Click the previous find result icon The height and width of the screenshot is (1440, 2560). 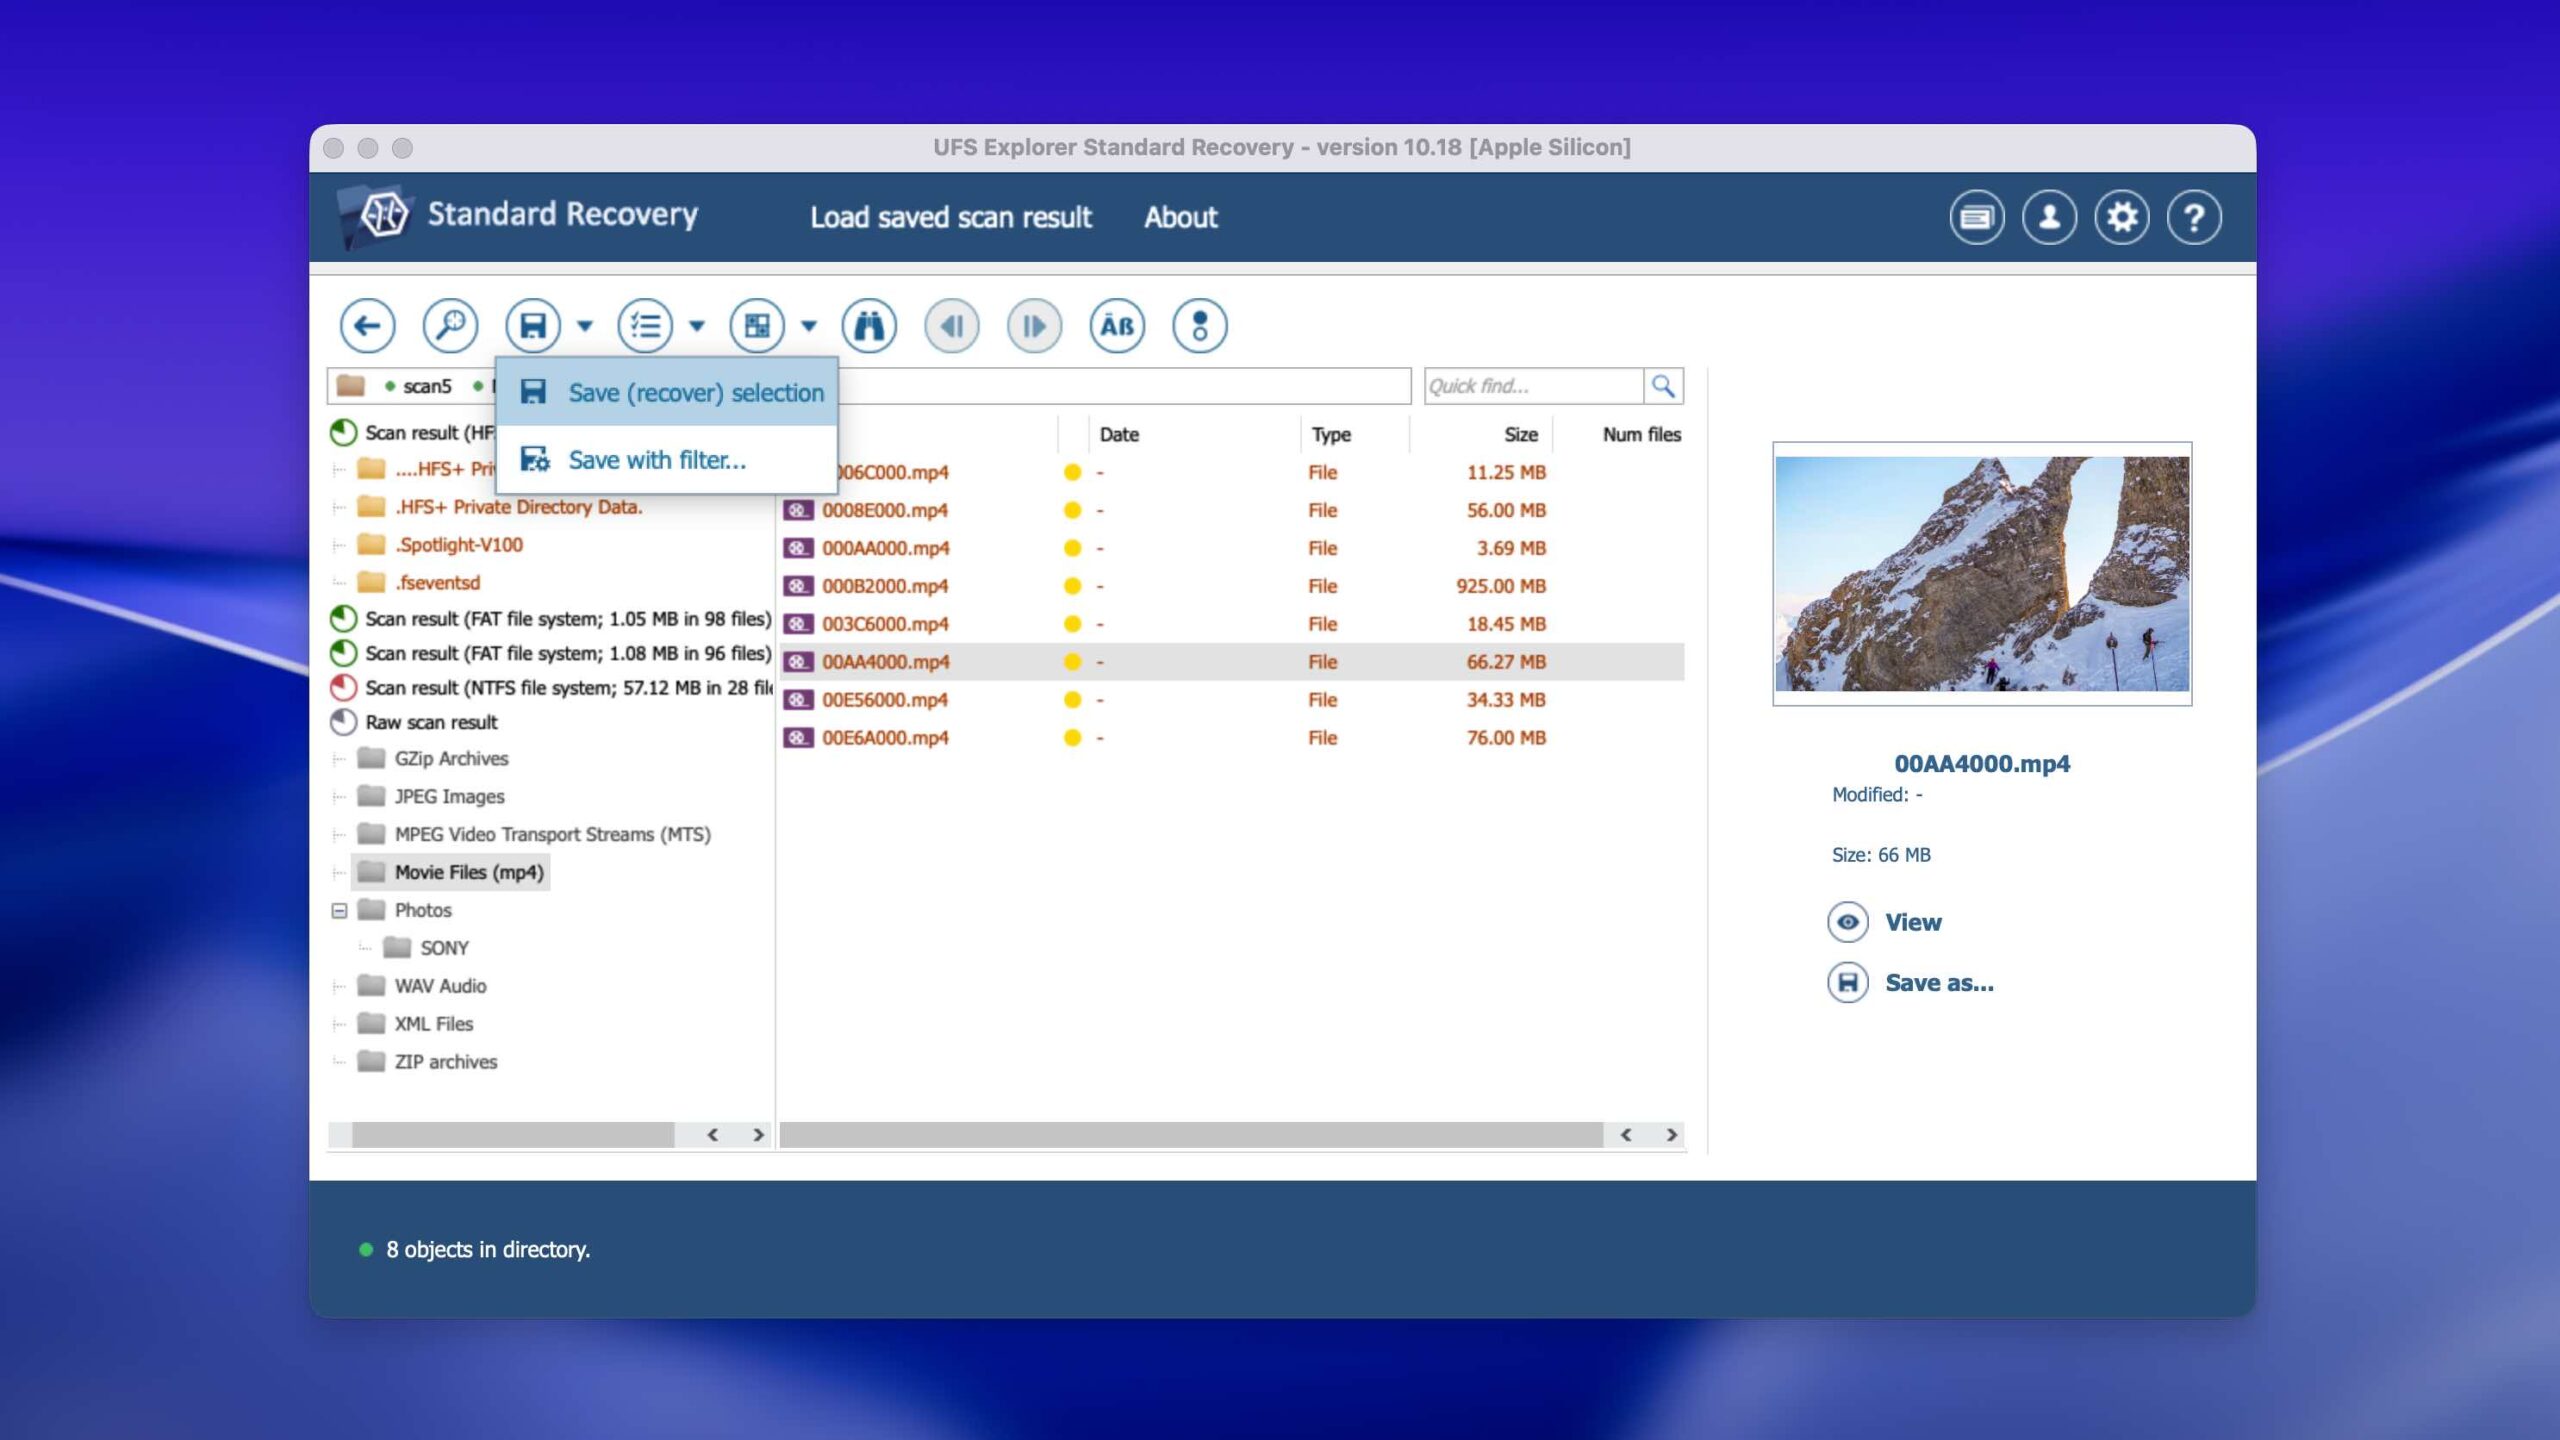coord(951,326)
